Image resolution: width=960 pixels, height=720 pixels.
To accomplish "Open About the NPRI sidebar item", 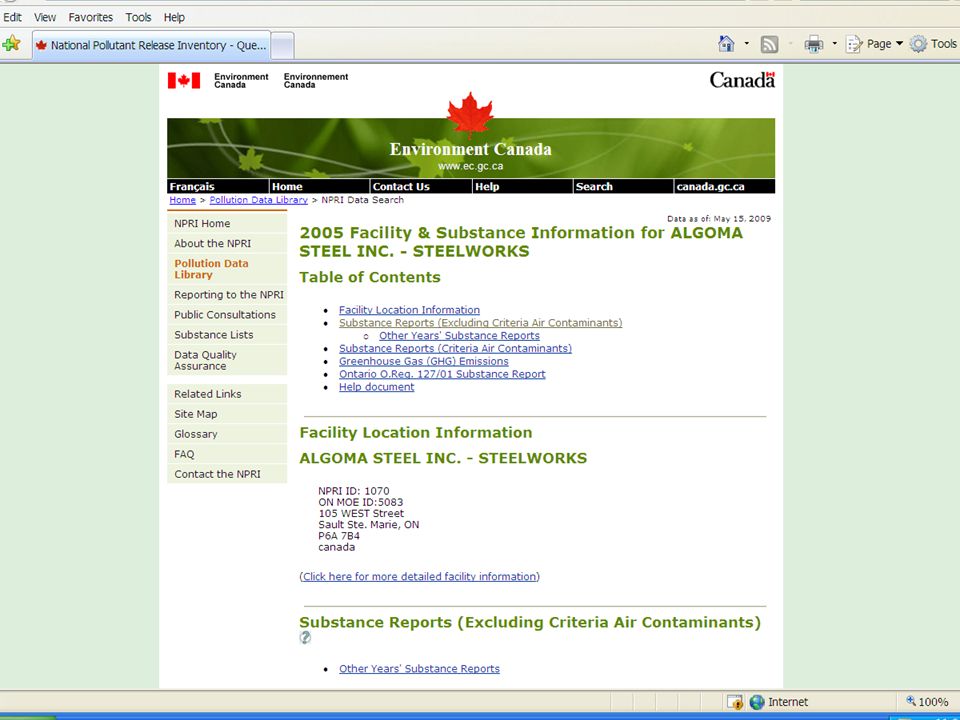I will pos(227,244).
